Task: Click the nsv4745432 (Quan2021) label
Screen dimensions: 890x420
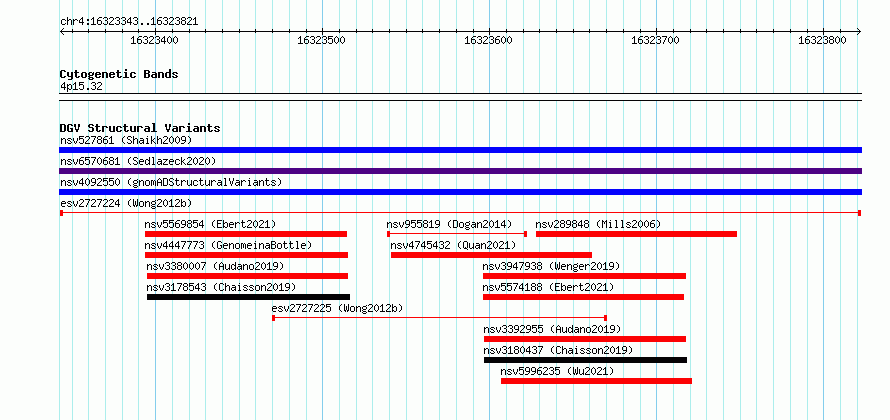Action: click(454, 245)
